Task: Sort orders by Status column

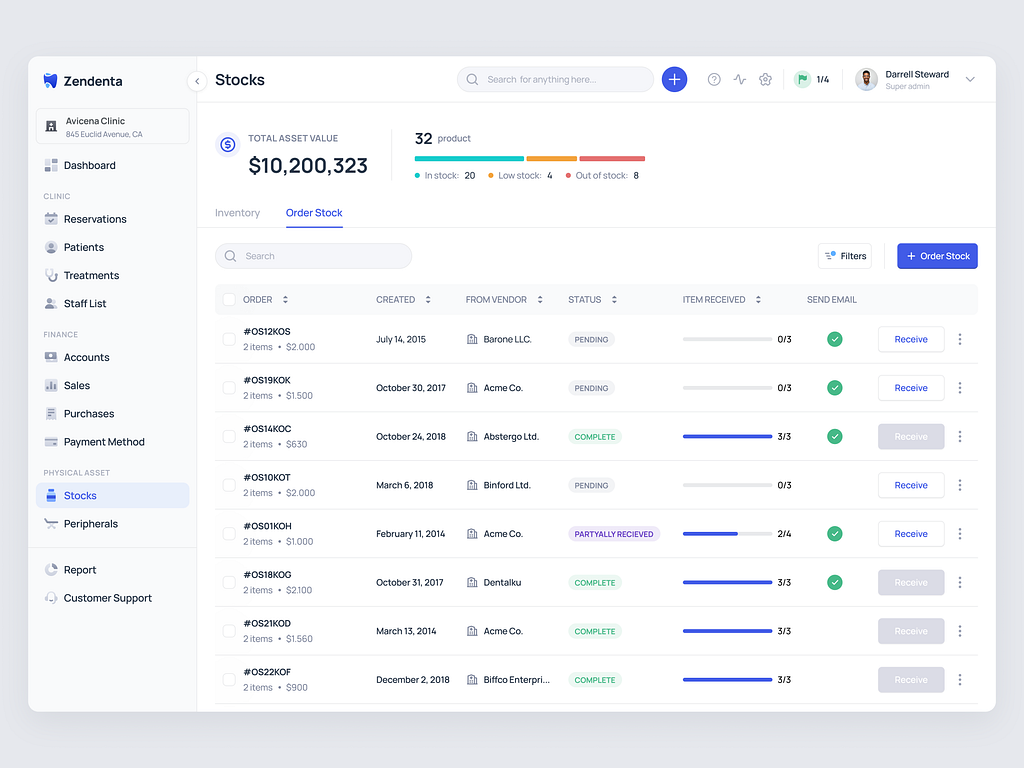Action: tap(614, 300)
